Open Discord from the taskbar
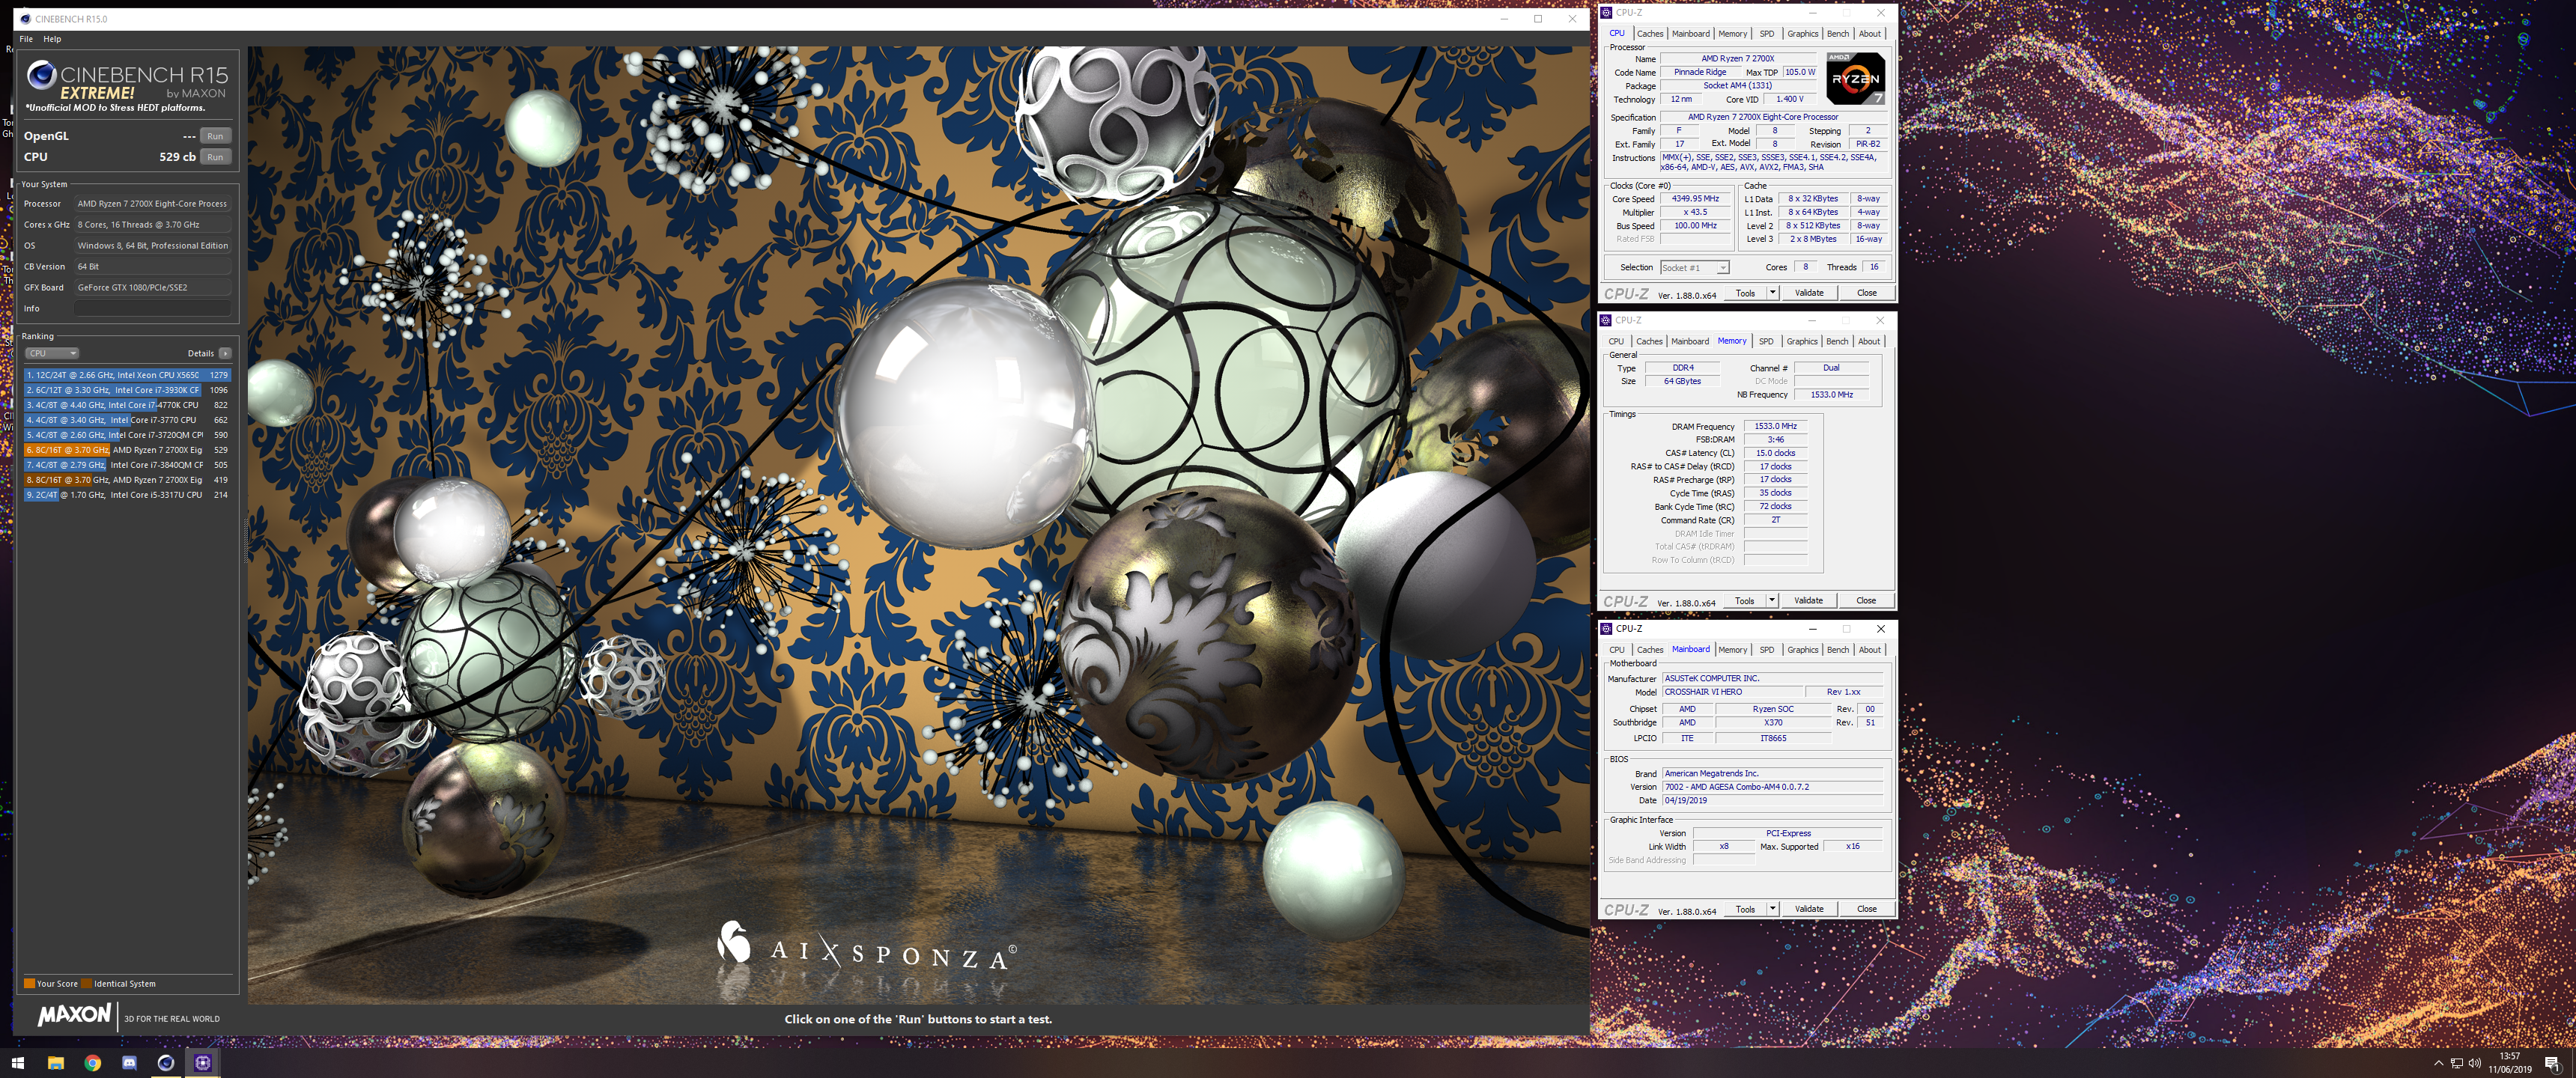Image resolution: width=2576 pixels, height=1078 pixels. (x=129, y=1063)
